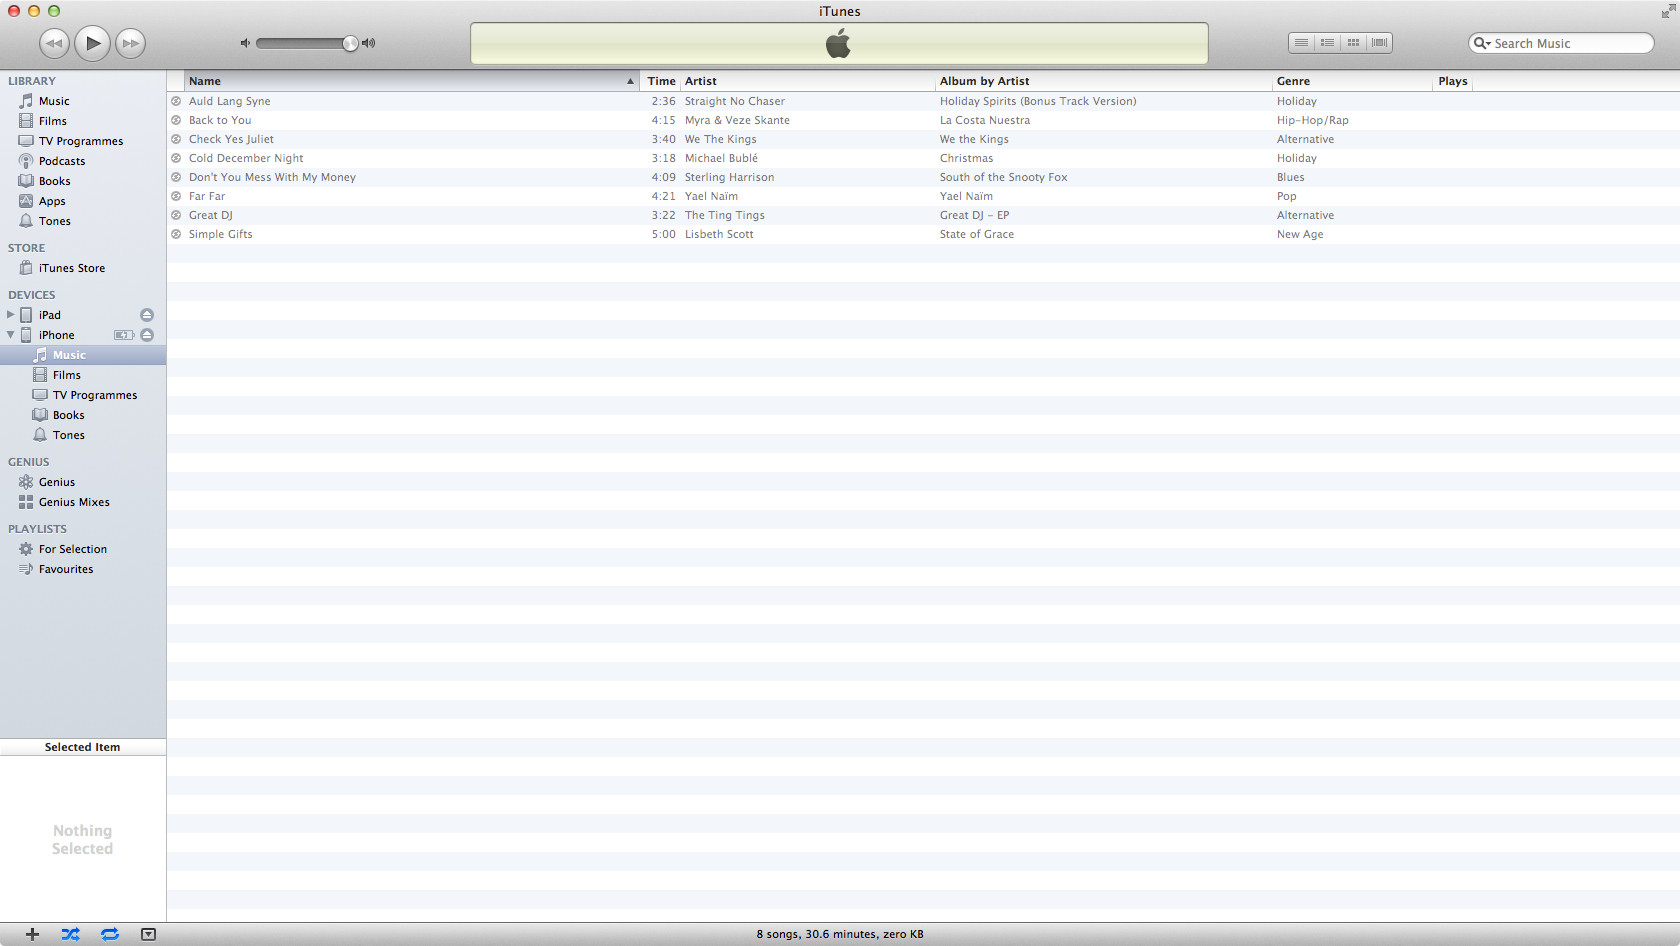Click the low volume speaker icon
Viewport: 1680px width, 946px height.
(x=245, y=43)
